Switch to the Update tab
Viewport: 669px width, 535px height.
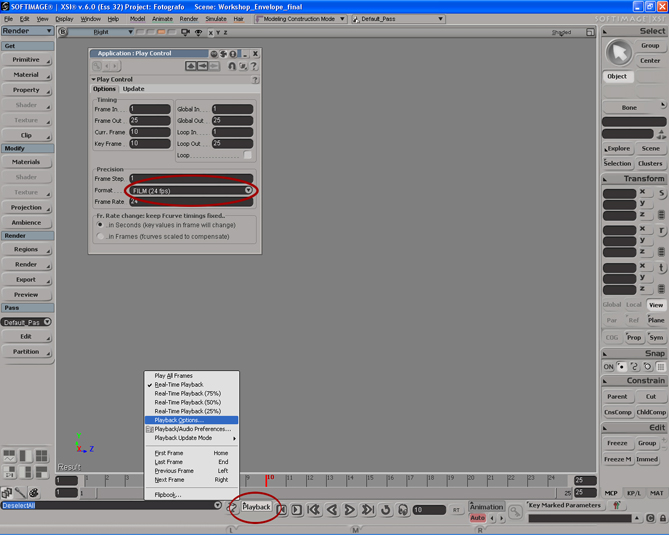pyautogui.click(x=133, y=89)
